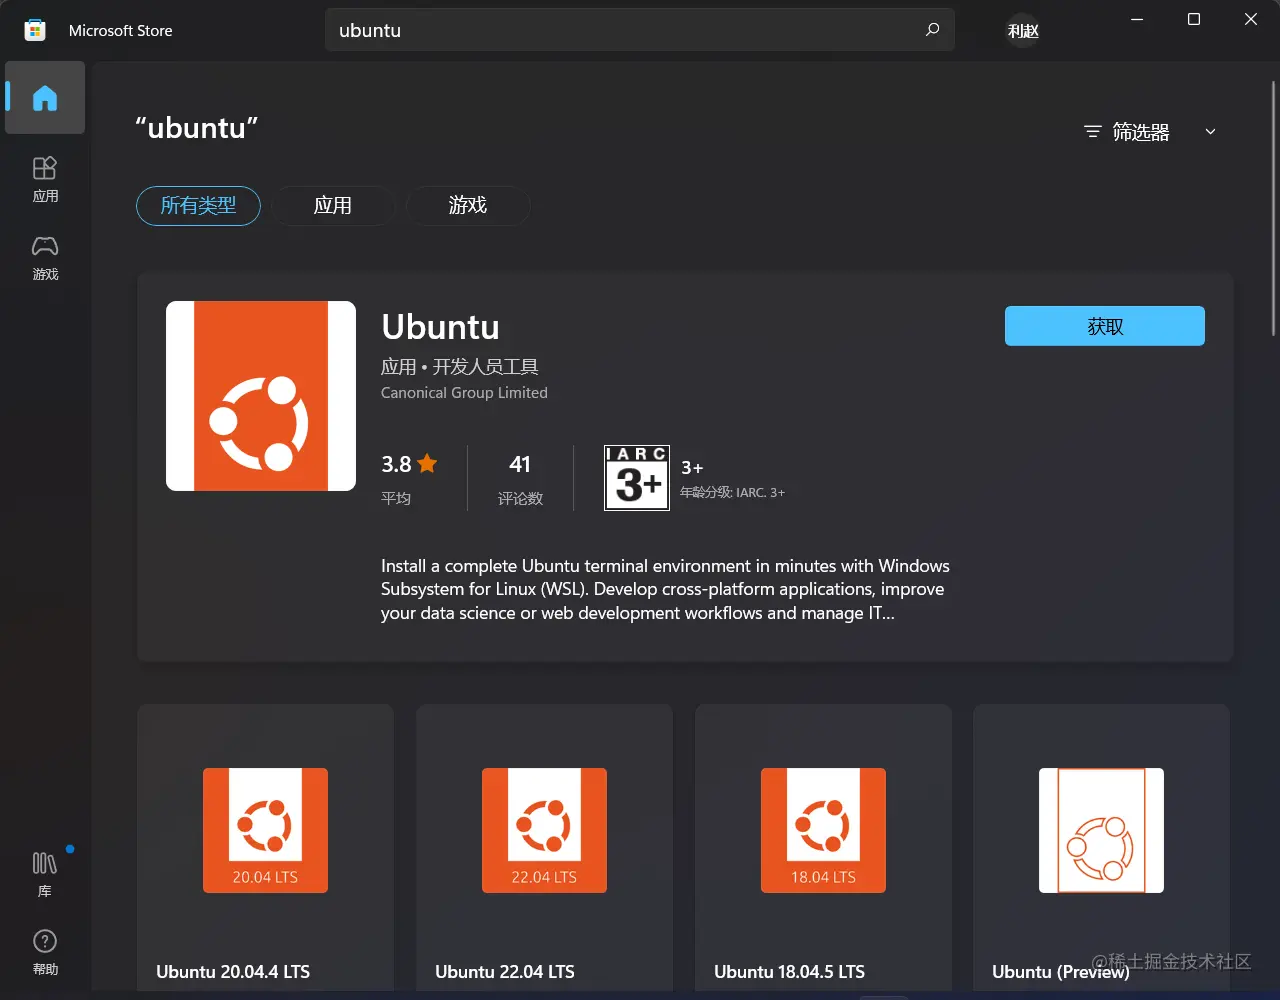Click the Ubuntu 22.04 LTS title
Screen dimensions: 1280x1000
(x=505, y=972)
